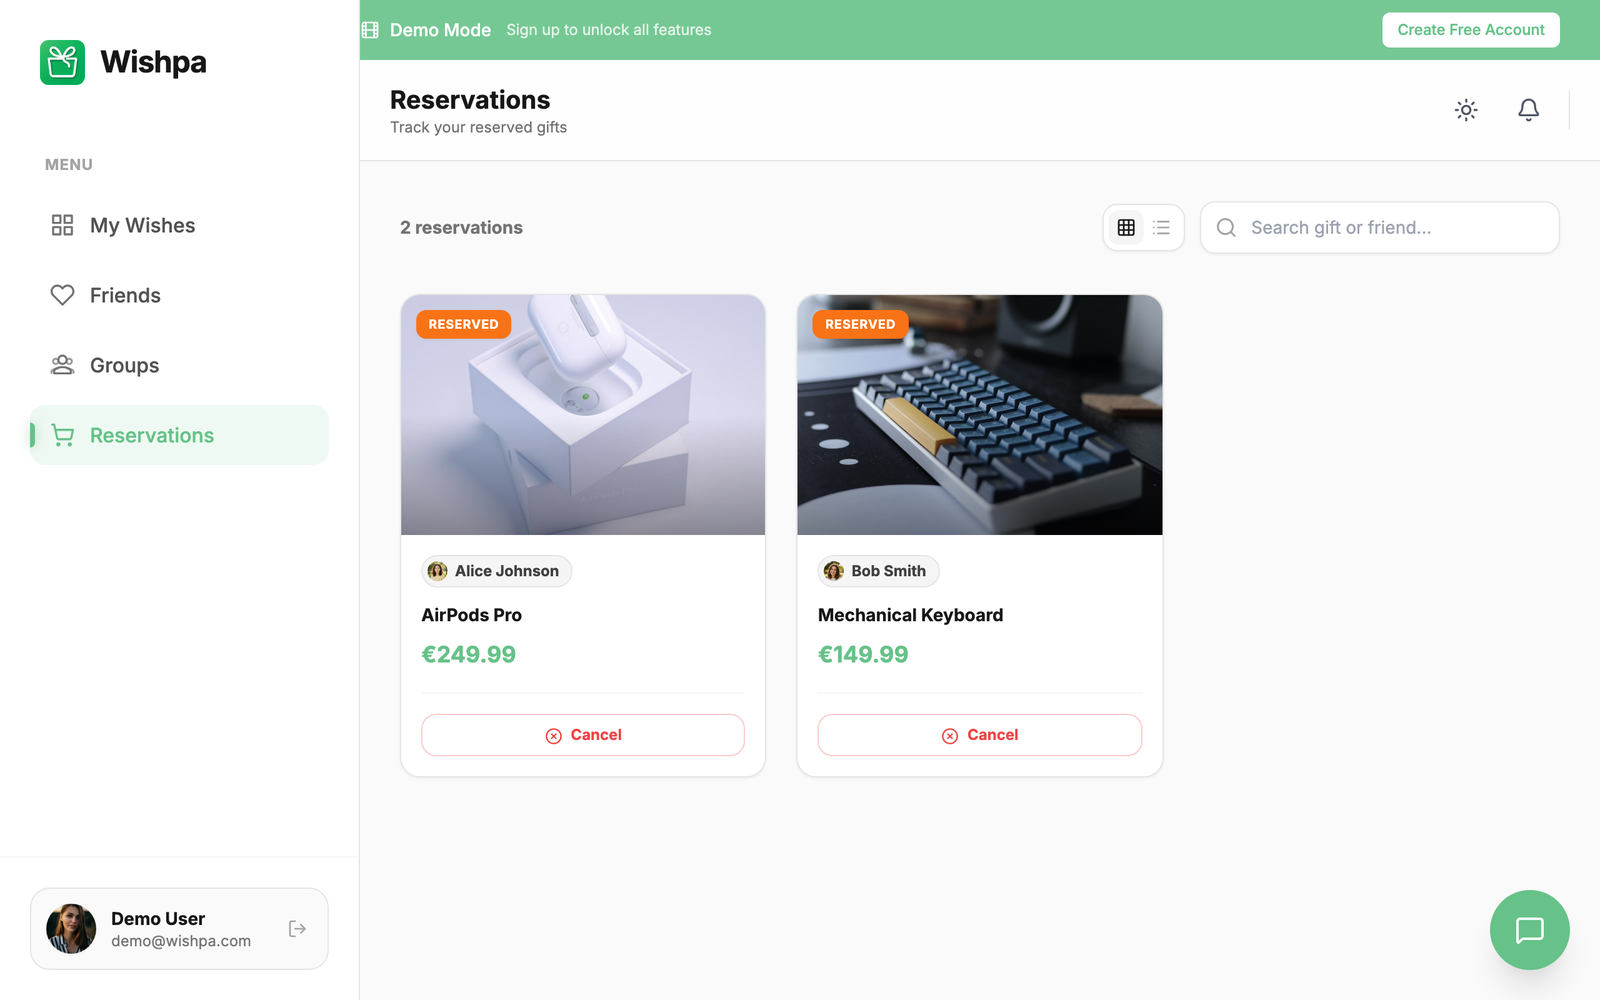Open the Groups section
The height and width of the screenshot is (1000, 1600).
coord(179,365)
